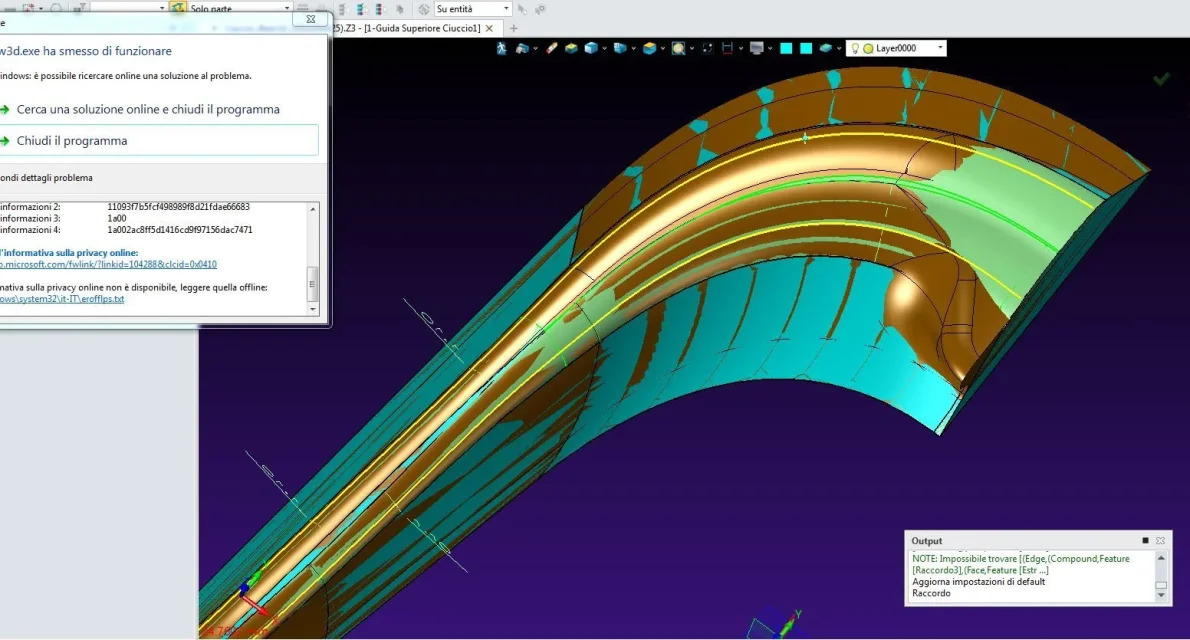Click the crash details scrollbar thumb
This screenshot has width=1190, height=640.
(313, 284)
